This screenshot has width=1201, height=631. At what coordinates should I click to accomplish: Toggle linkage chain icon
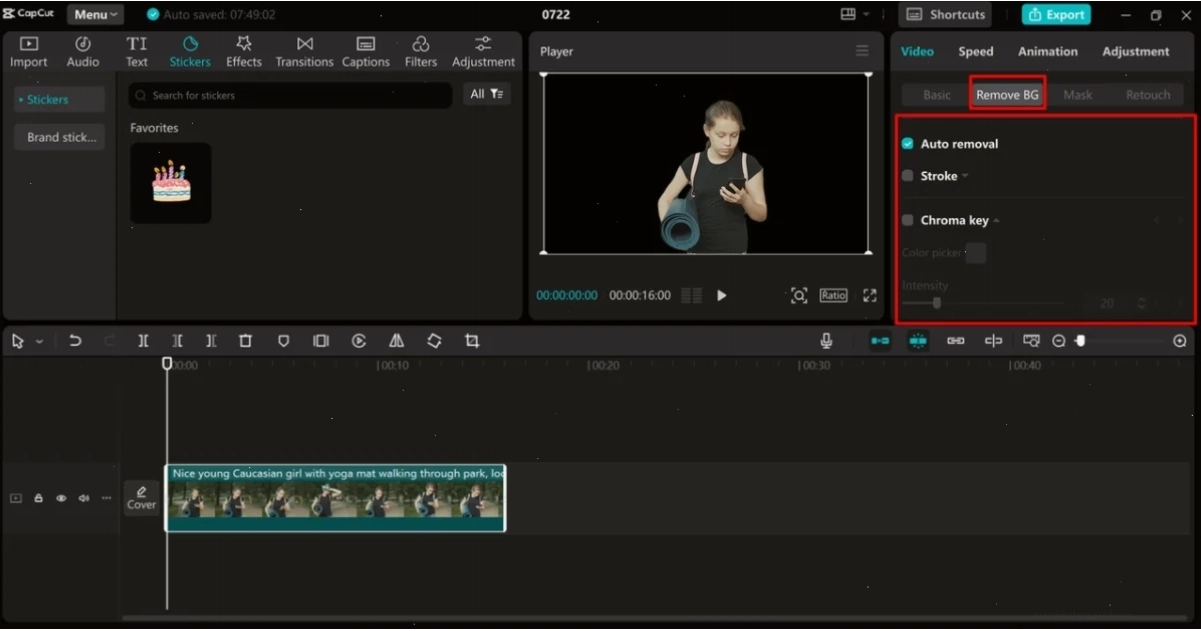(x=956, y=341)
